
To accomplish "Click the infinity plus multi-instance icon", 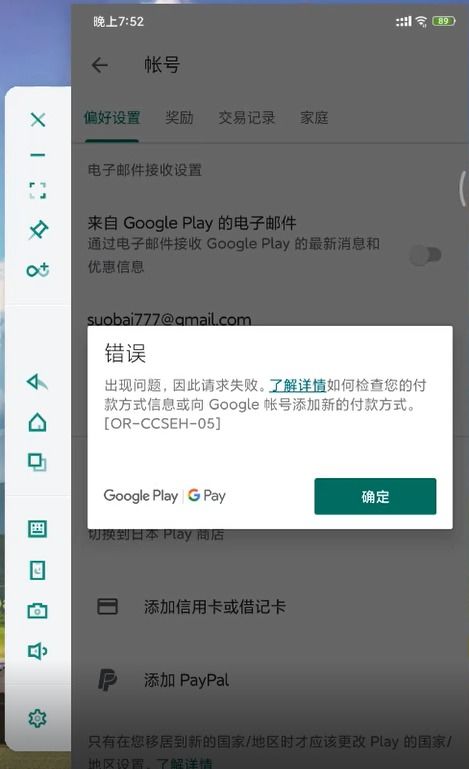I will (x=38, y=270).
